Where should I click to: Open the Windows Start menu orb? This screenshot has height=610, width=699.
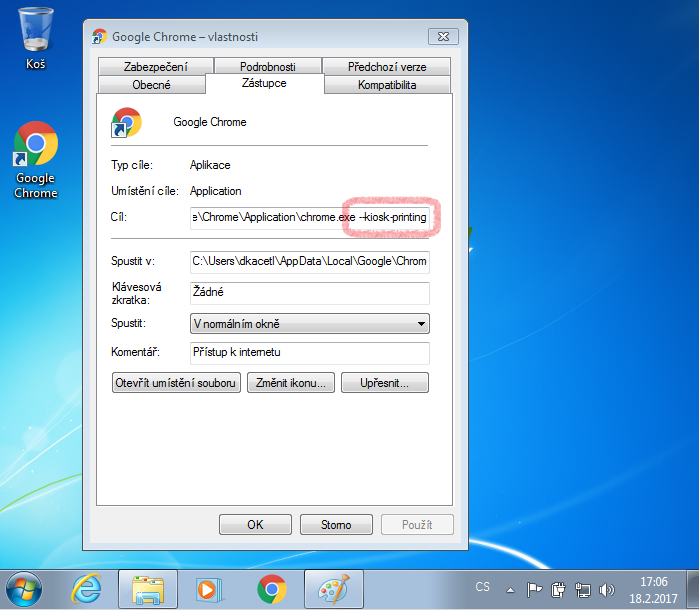24,589
